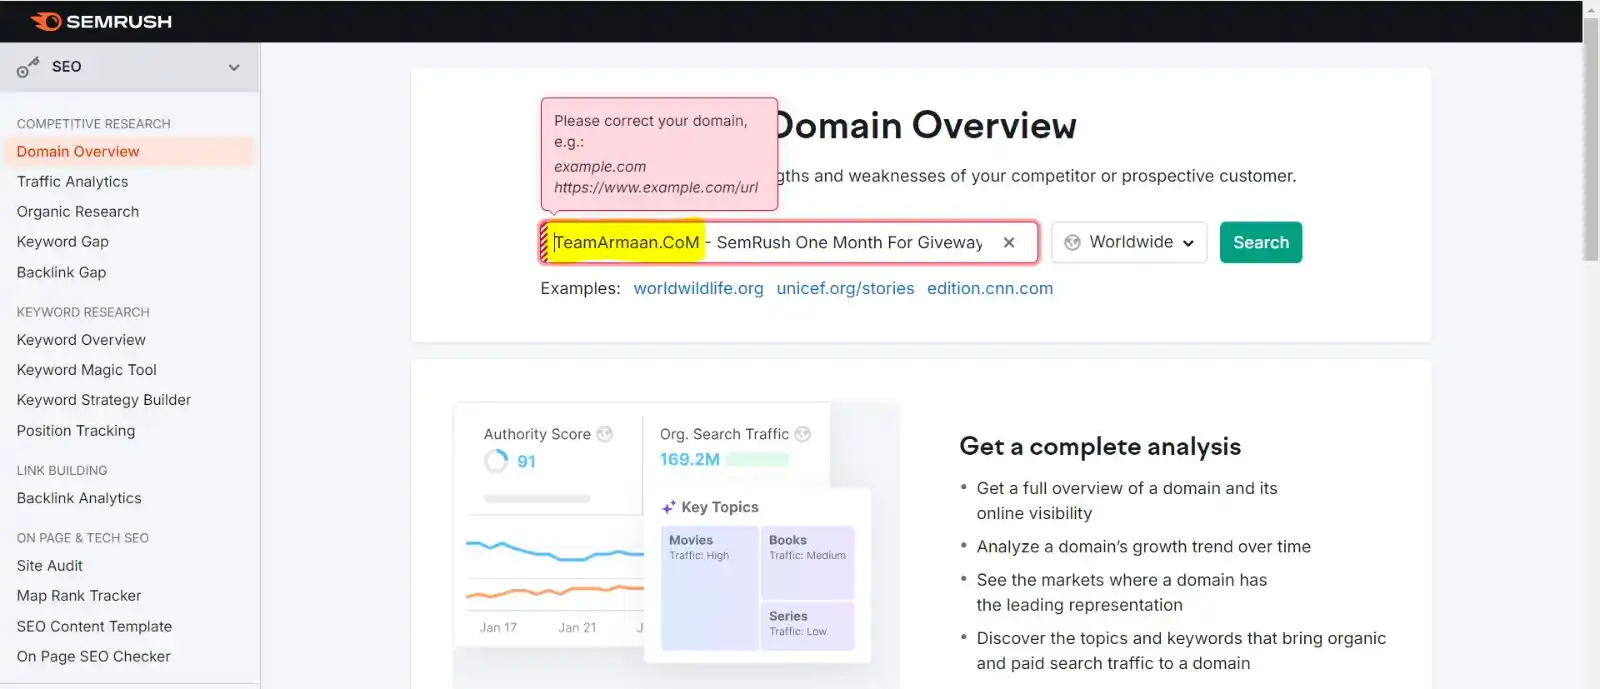Open Organic Research in sidebar

coord(78,211)
